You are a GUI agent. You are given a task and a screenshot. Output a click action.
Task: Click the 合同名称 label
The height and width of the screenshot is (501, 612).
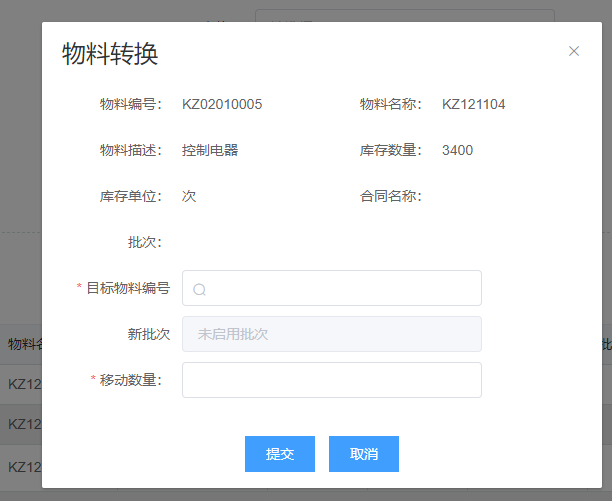pos(391,196)
